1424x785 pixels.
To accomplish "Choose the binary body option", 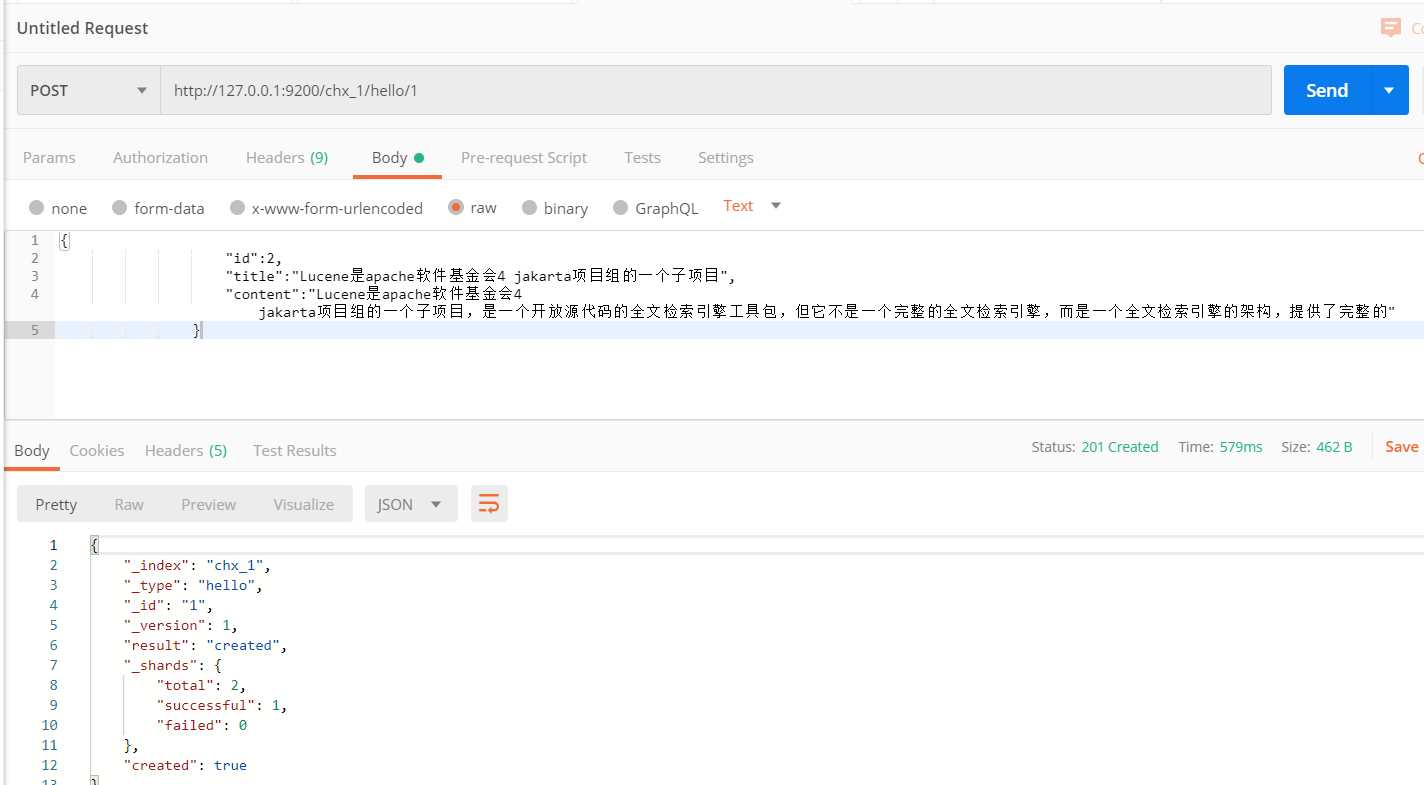I will pos(529,208).
